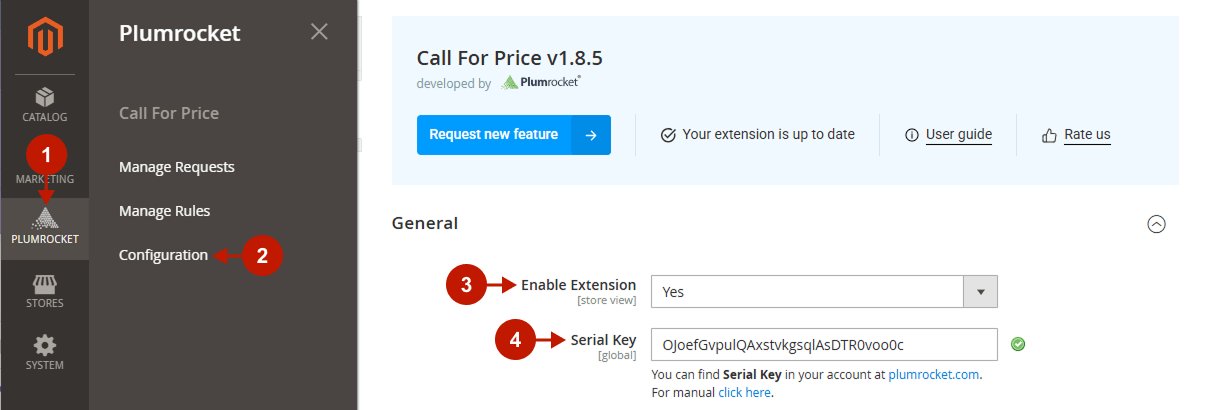Open the Stores sidebar menu

44,291
